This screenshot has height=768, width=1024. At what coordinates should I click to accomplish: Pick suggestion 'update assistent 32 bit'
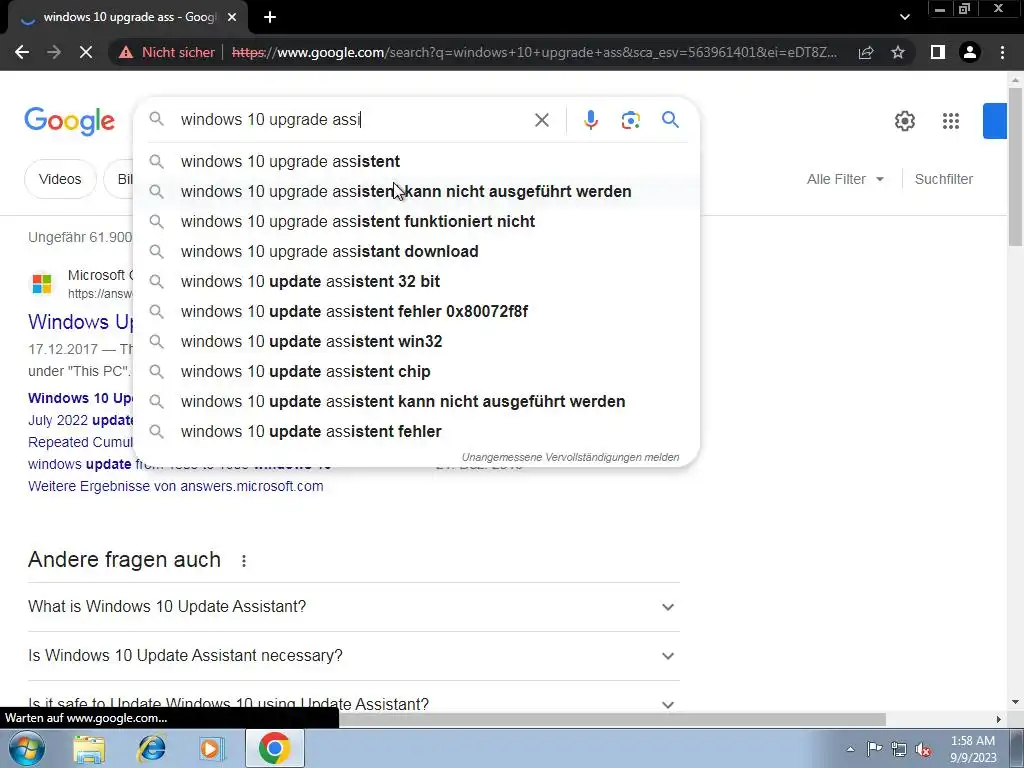pos(416,281)
